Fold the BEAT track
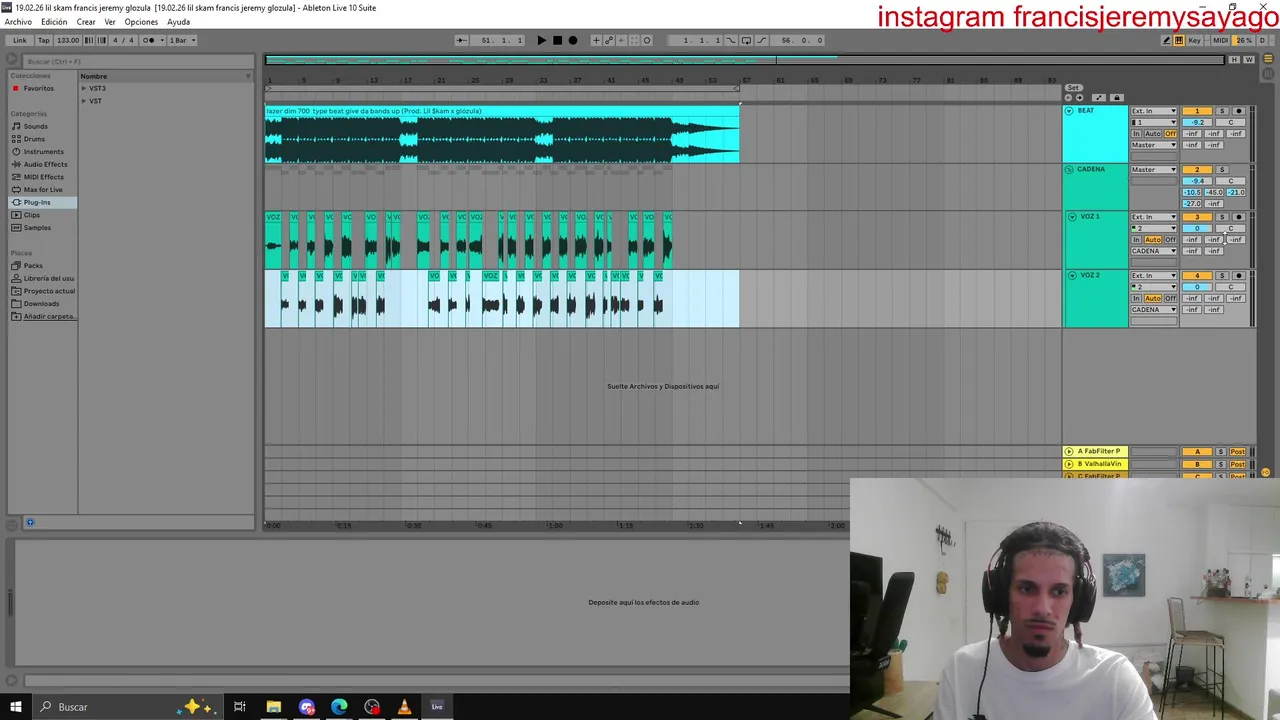The width and height of the screenshot is (1280, 720). (1069, 111)
